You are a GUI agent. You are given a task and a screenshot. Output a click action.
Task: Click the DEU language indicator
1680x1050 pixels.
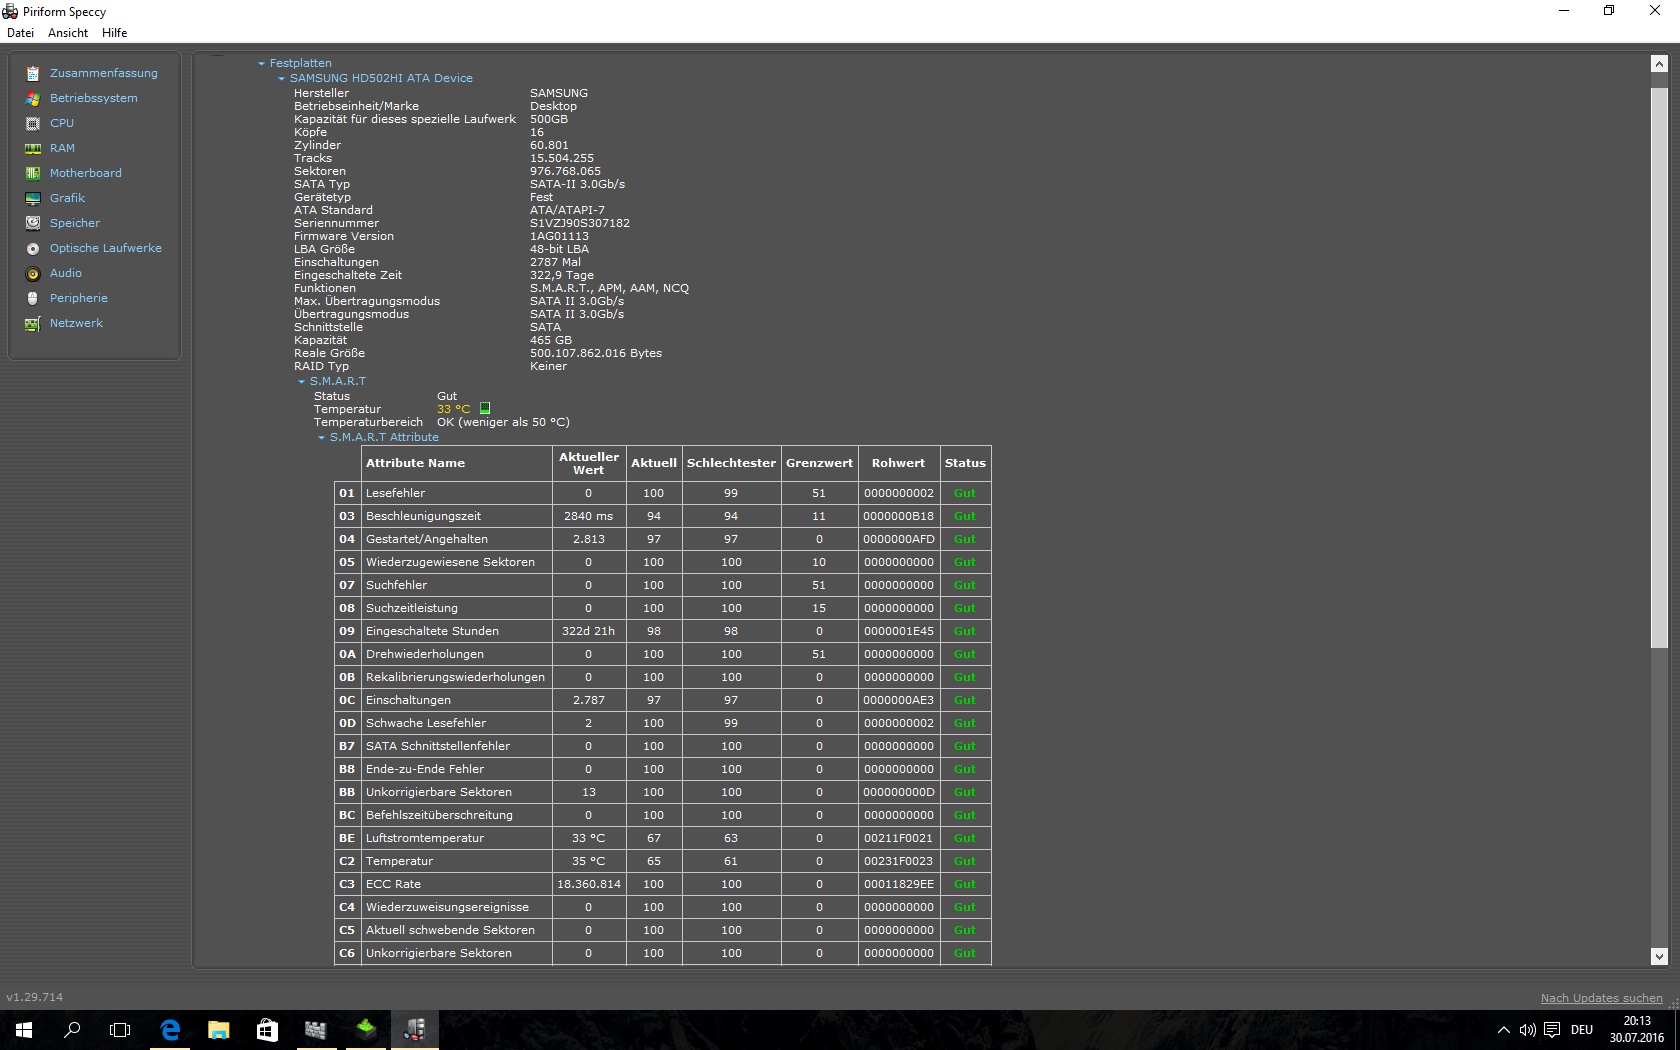coord(1582,1030)
